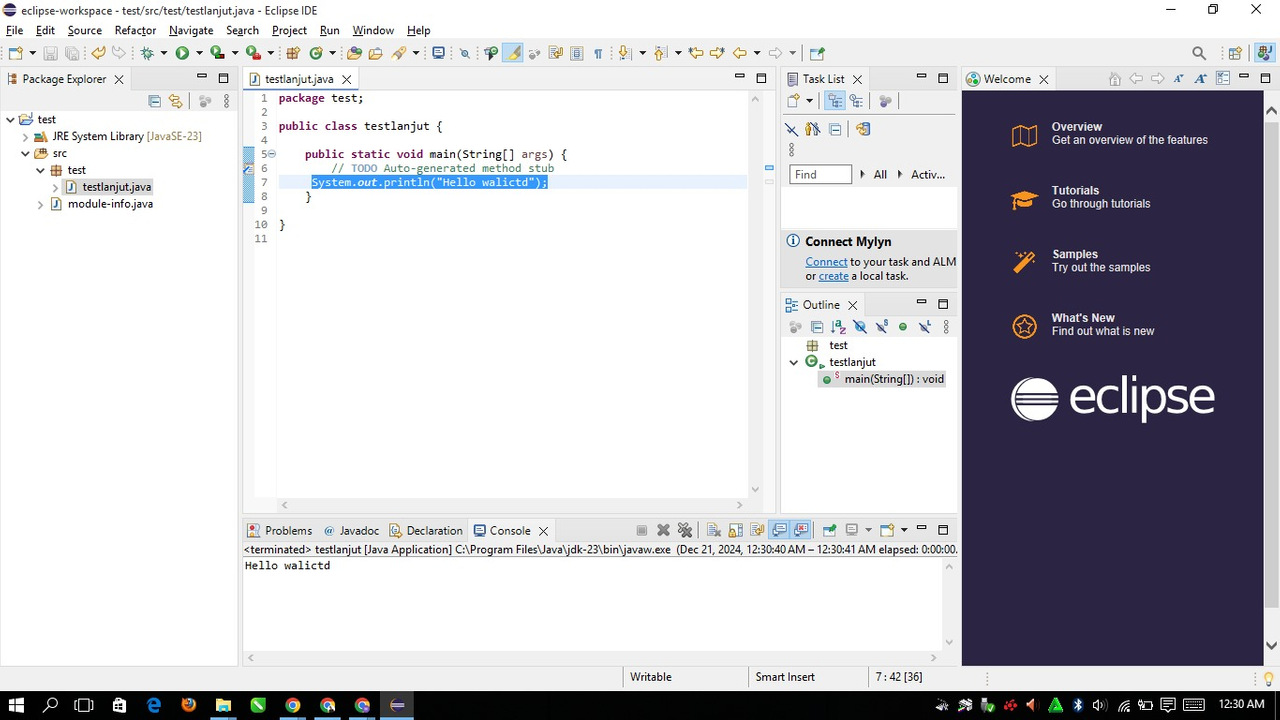Collapse the src folder node
1280x720 pixels.
(25, 153)
